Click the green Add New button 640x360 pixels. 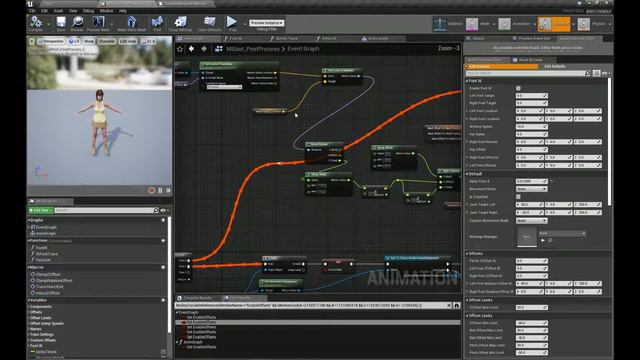(x=40, y=210)
